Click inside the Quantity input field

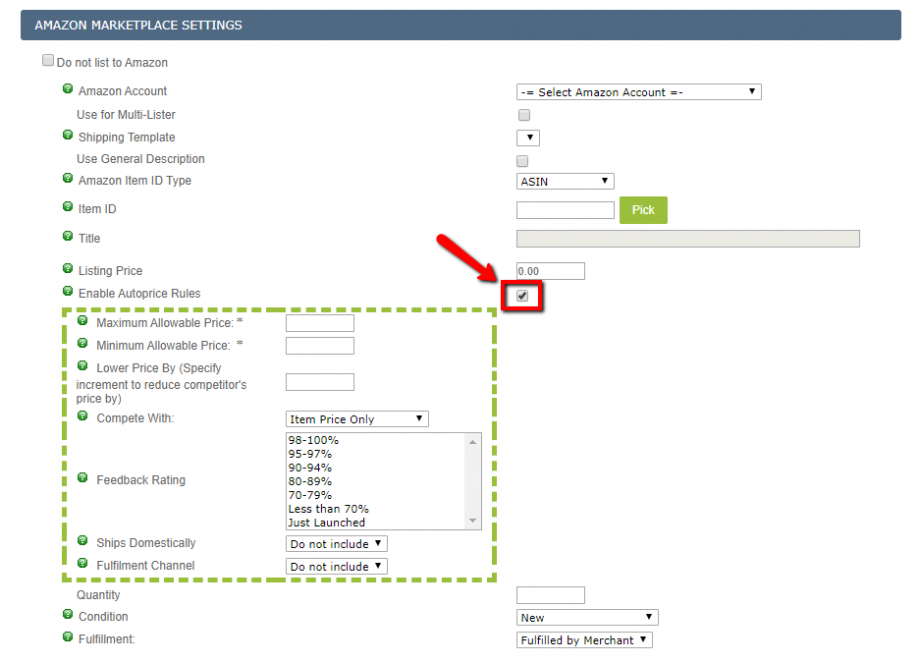[549, 594]
